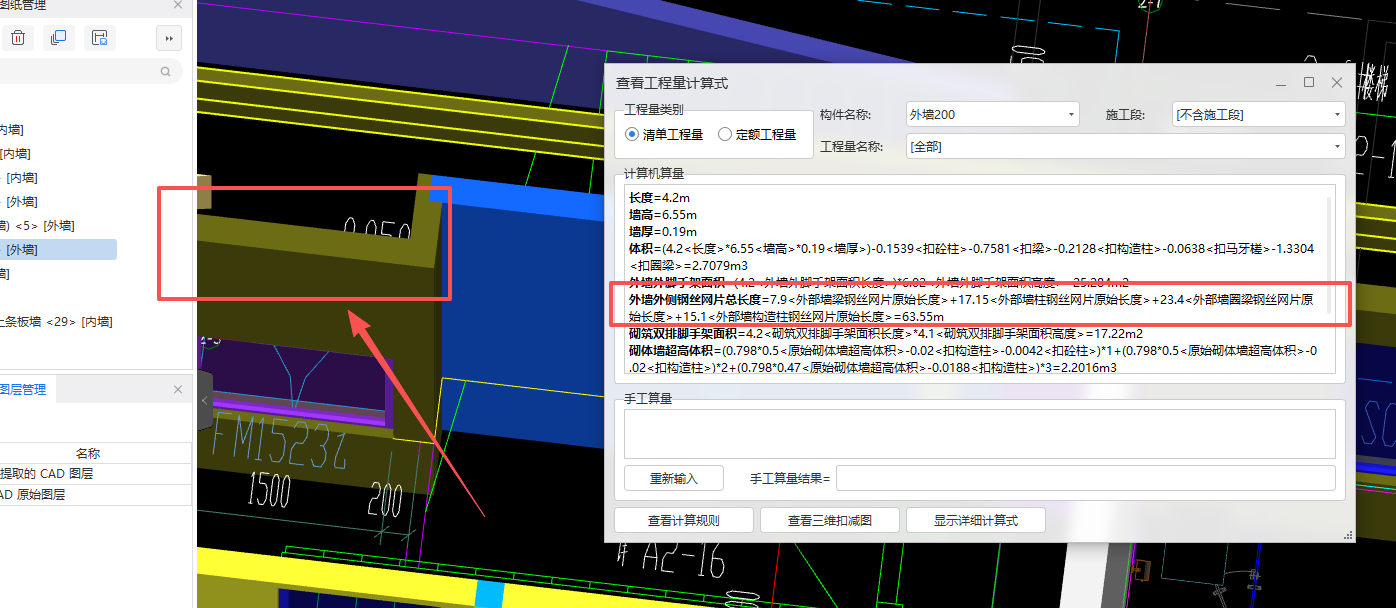Image resolution: width=1396 pixels, height=608 pixels.
Task: Click the save drawing icon in 图纸管理 toolbar
Action: pyautogui.click(x=99, y=37)
